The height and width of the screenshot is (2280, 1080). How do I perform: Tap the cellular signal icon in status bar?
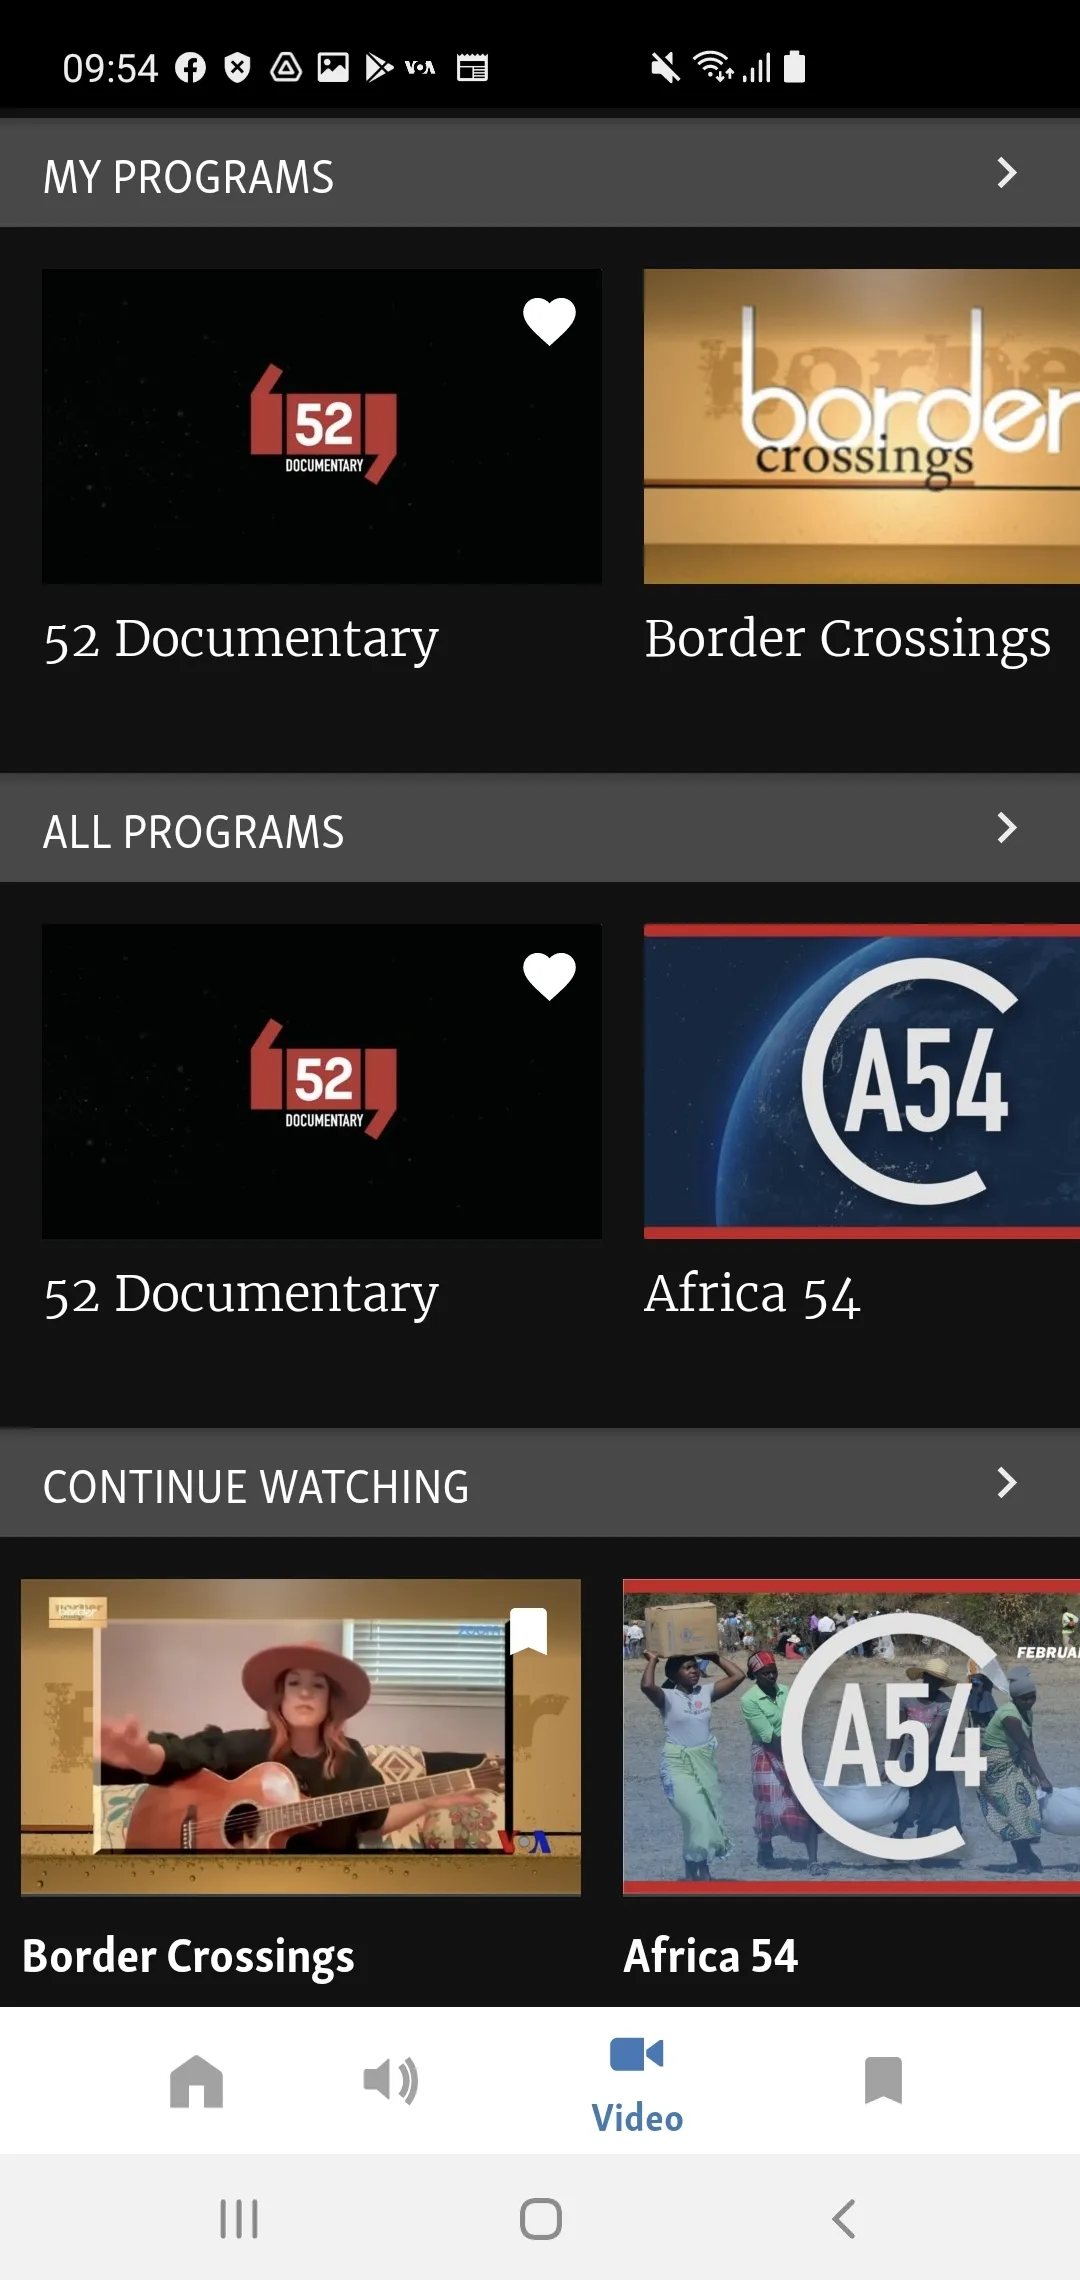(757, 68)
